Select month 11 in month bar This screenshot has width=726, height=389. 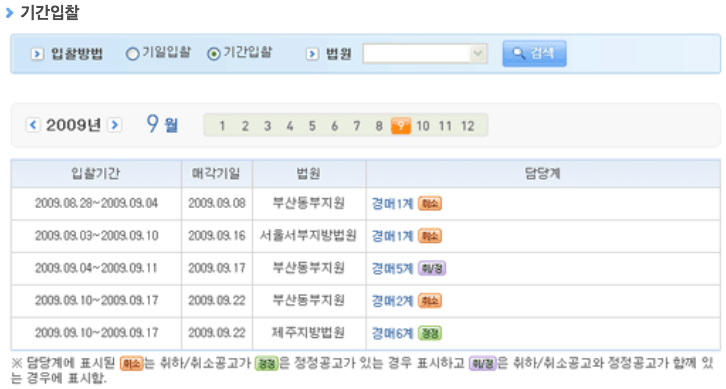click(x=445, y=126)
